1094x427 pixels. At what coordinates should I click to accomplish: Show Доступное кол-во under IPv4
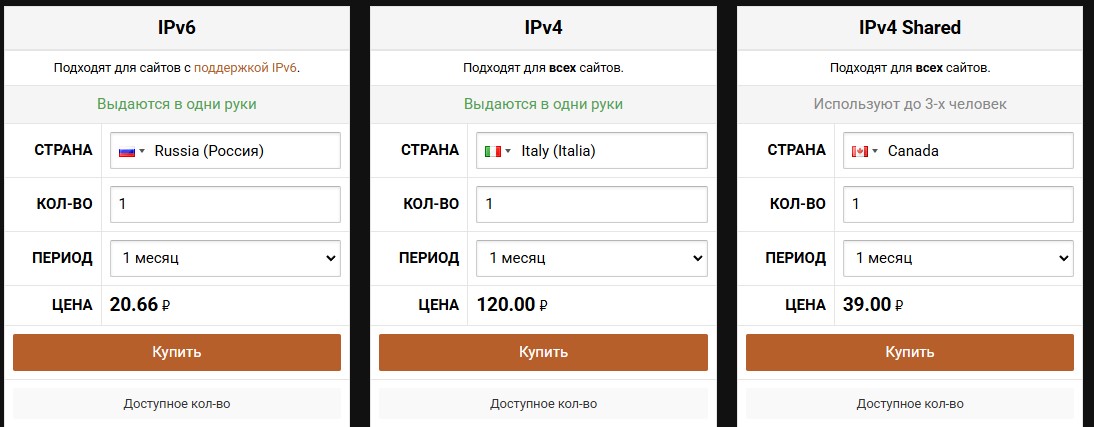pyautogui.click(x=544, y=403)
